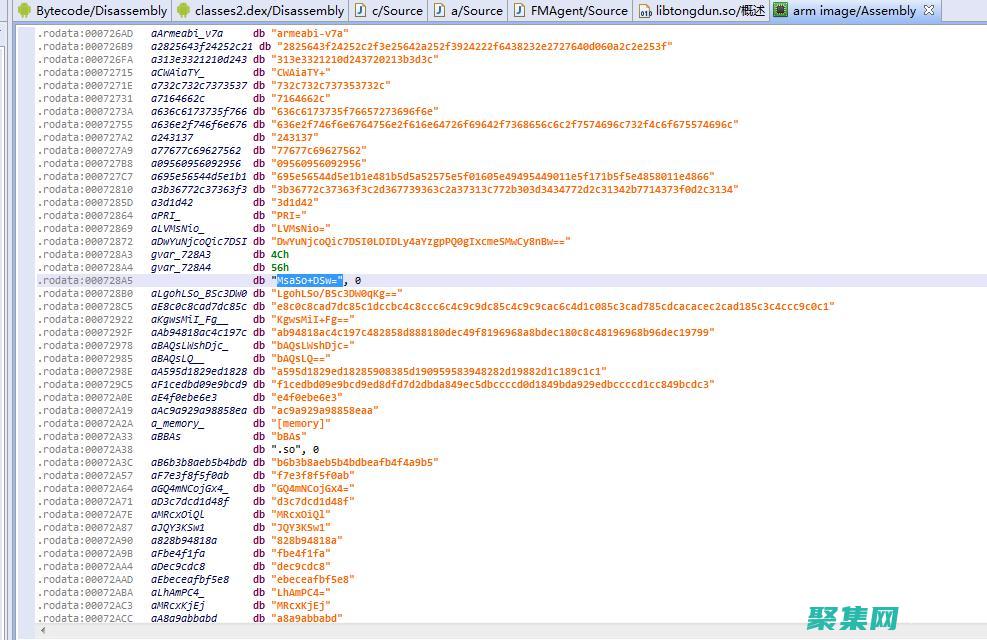Select the "[memory]" string value

coord(299,424)
